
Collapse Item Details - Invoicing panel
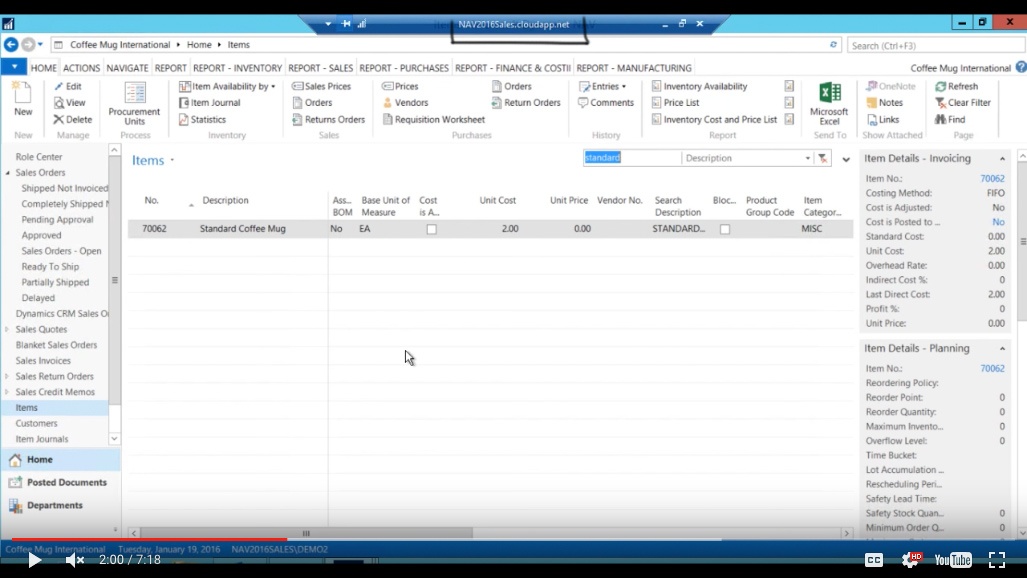pos(1002,159)
